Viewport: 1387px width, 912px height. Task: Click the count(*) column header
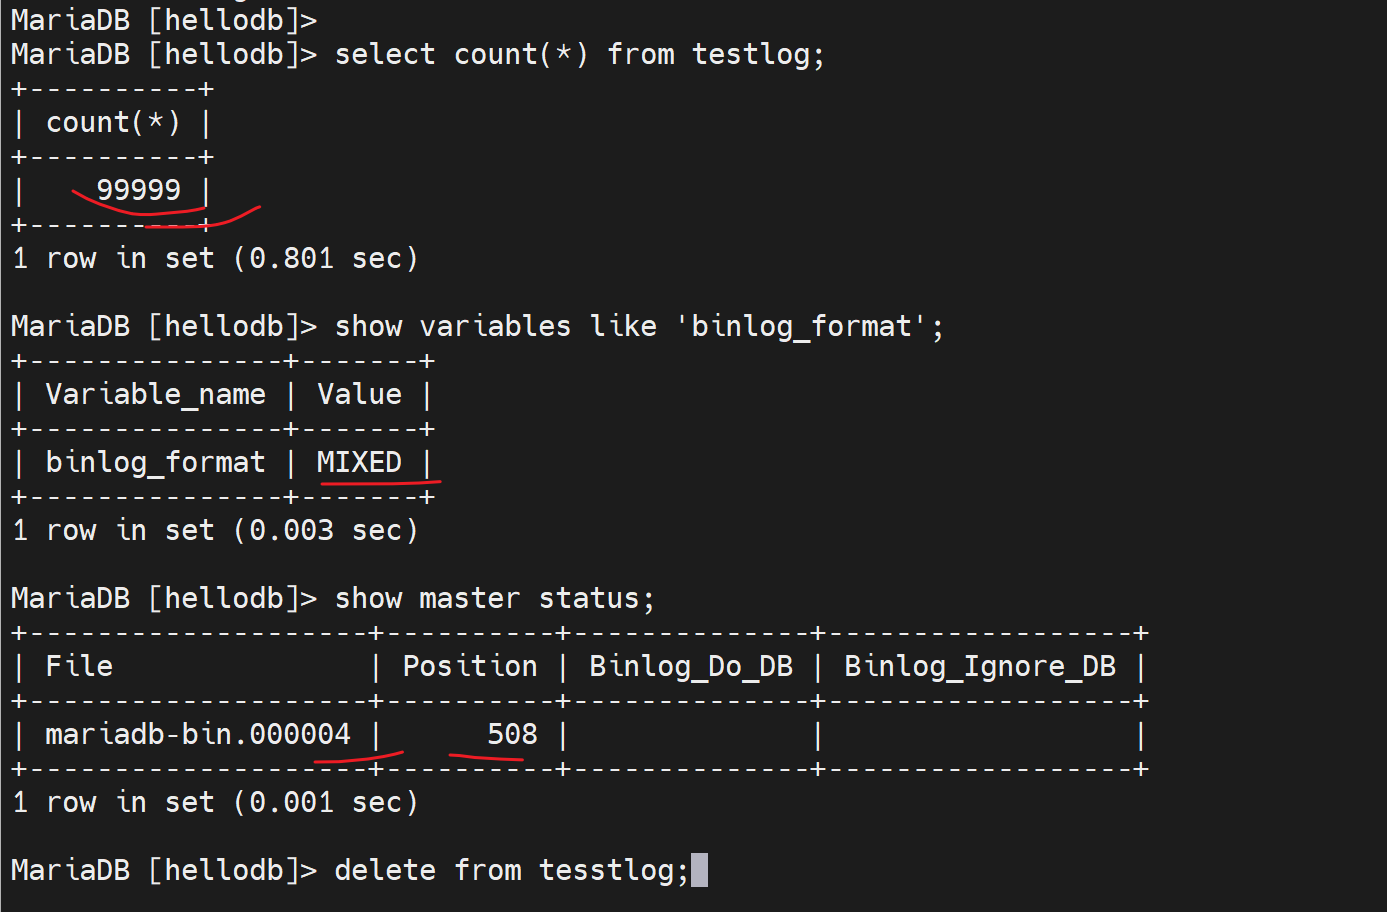113,123
